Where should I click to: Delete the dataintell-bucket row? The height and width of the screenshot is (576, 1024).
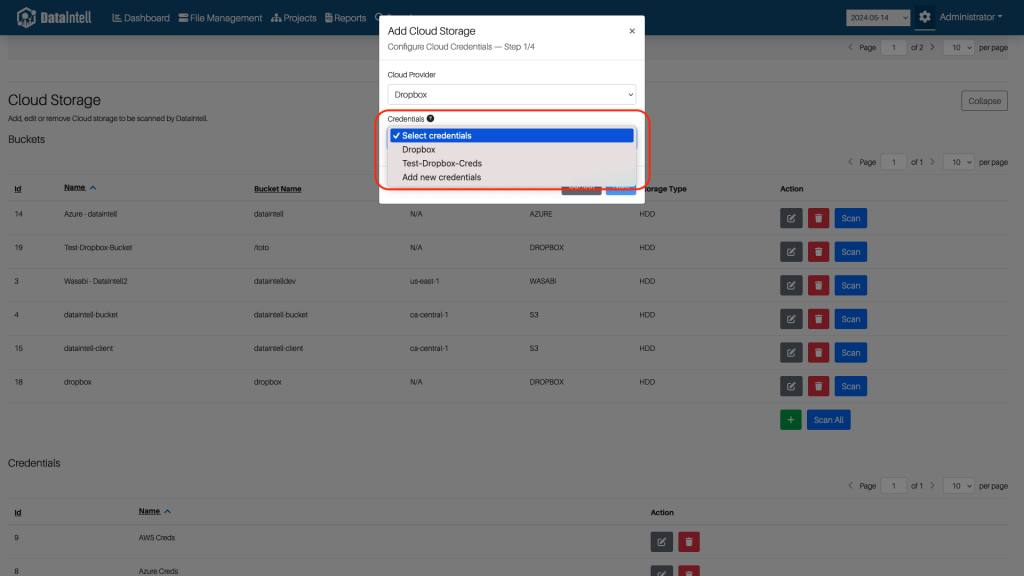click(818, 319)
